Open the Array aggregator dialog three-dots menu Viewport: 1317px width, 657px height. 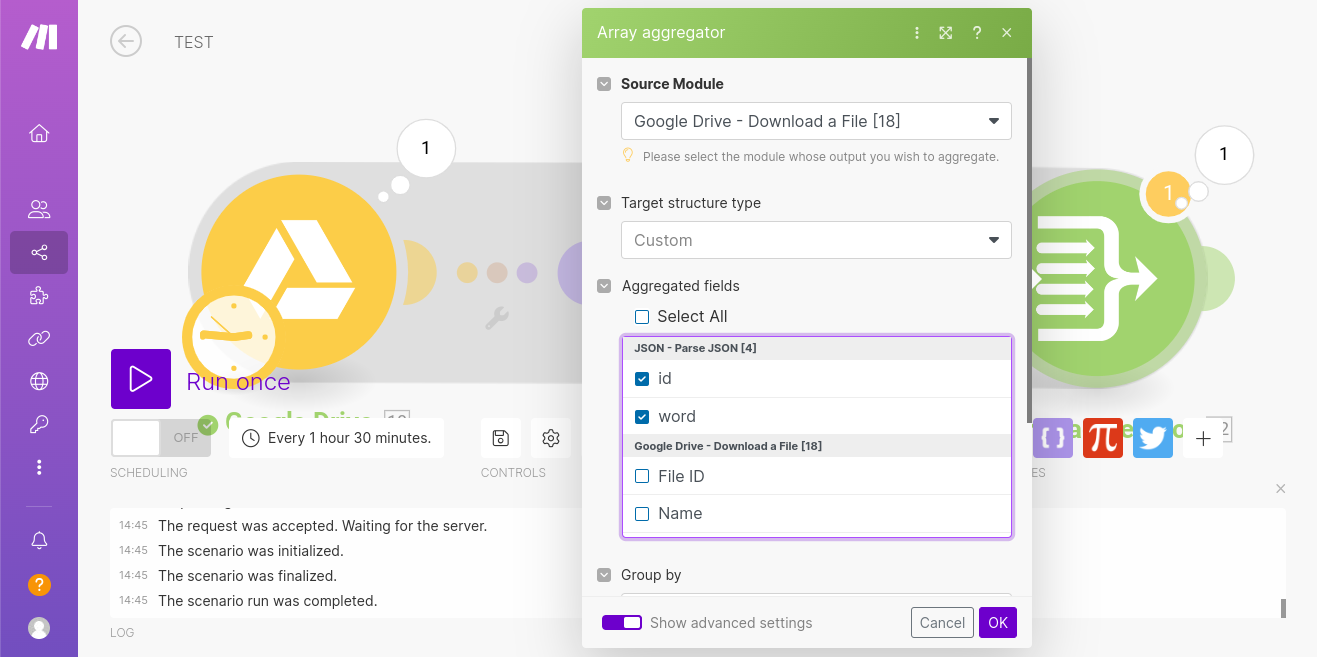tap(917, 33)
